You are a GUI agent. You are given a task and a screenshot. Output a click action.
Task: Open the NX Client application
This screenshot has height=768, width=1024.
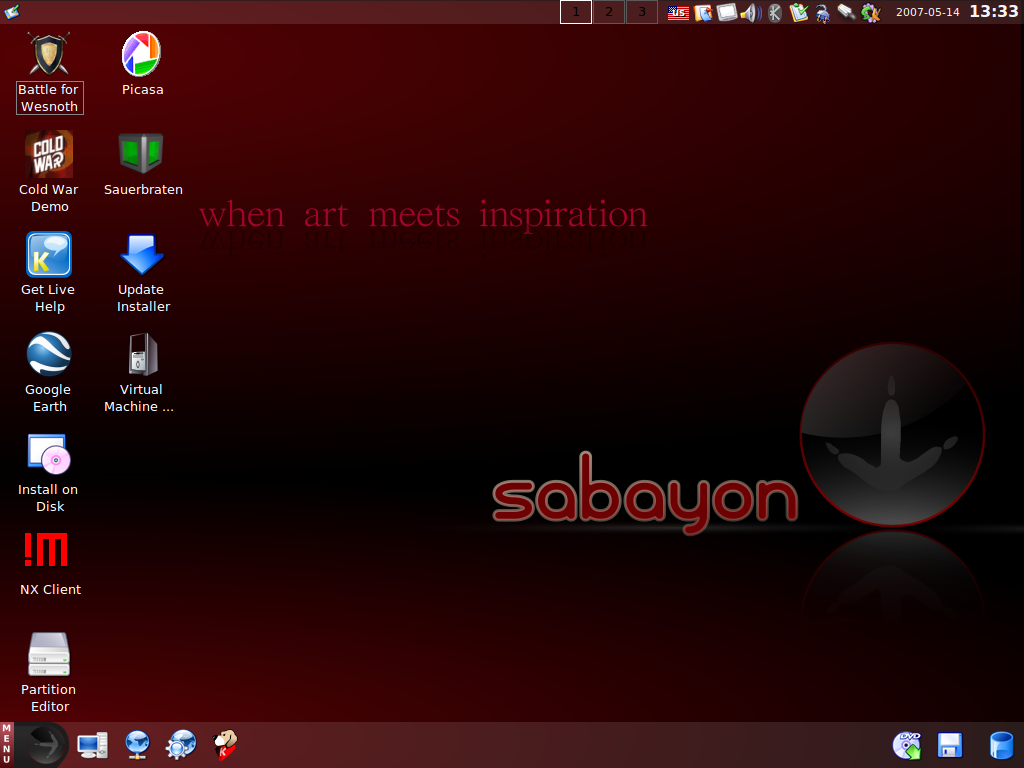tap(48, 549)
